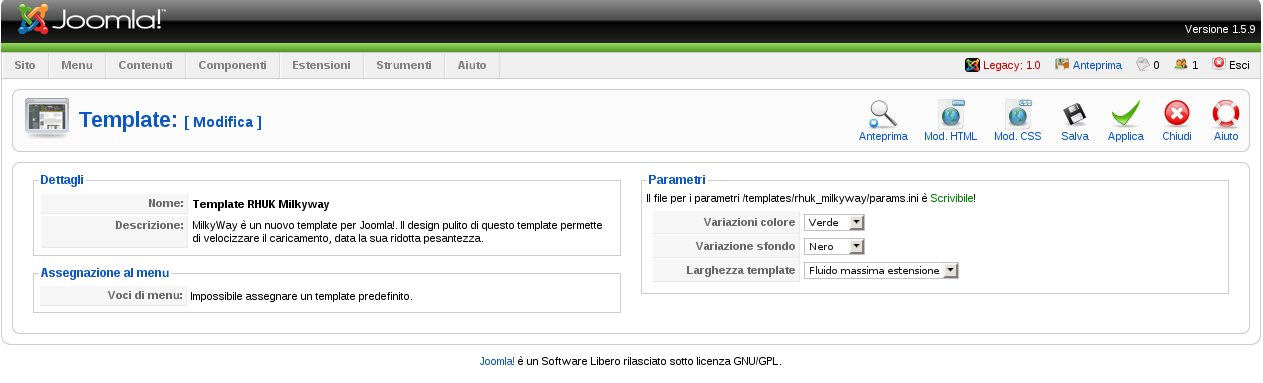1263x383 pixels.
Task: Click the Impossibile assegnare un template predefinito text
Action: 301,296
